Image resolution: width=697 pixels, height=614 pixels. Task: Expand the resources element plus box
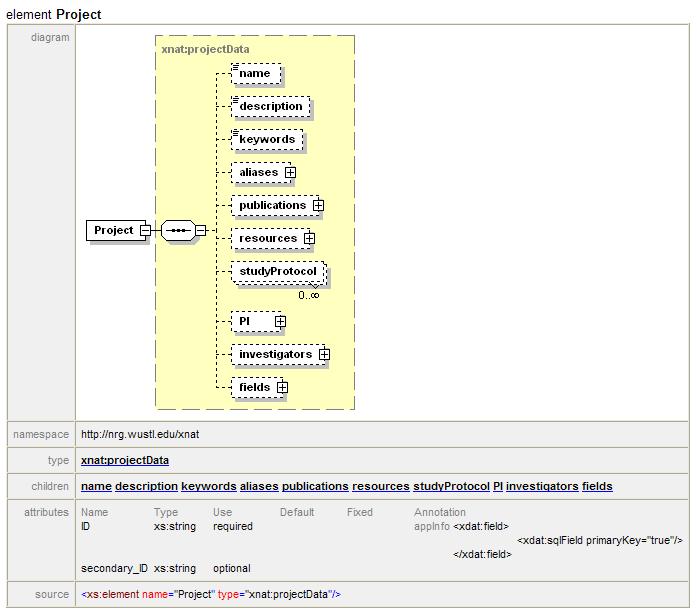click(309, 239)
